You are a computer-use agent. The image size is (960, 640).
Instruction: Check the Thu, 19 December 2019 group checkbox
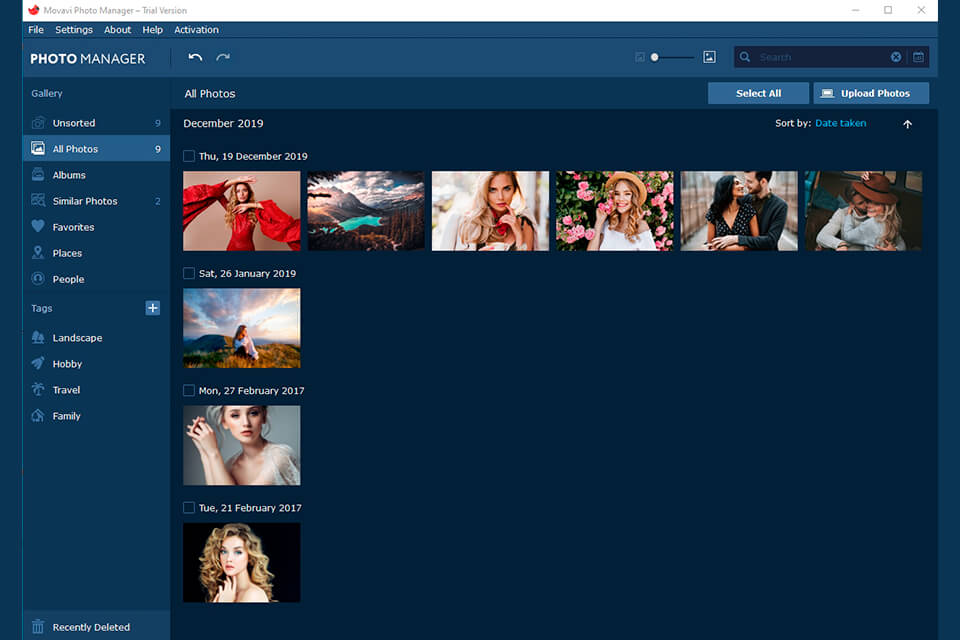pos(188,156)
